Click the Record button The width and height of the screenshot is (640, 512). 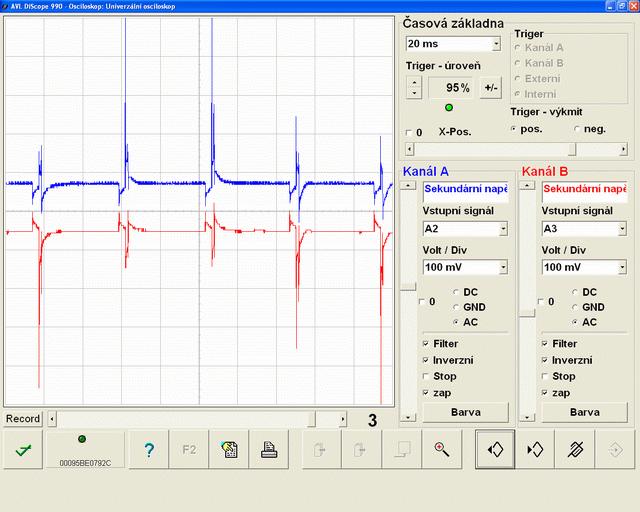(23, 419)
